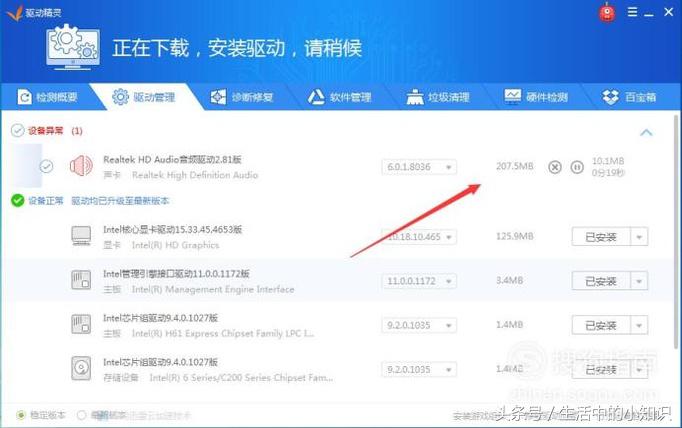The width and height of the screenshot is (682, 428).
Task: Expand the arrow beside Intel graphics 已安装 button
Action: (x=639, y=237)
